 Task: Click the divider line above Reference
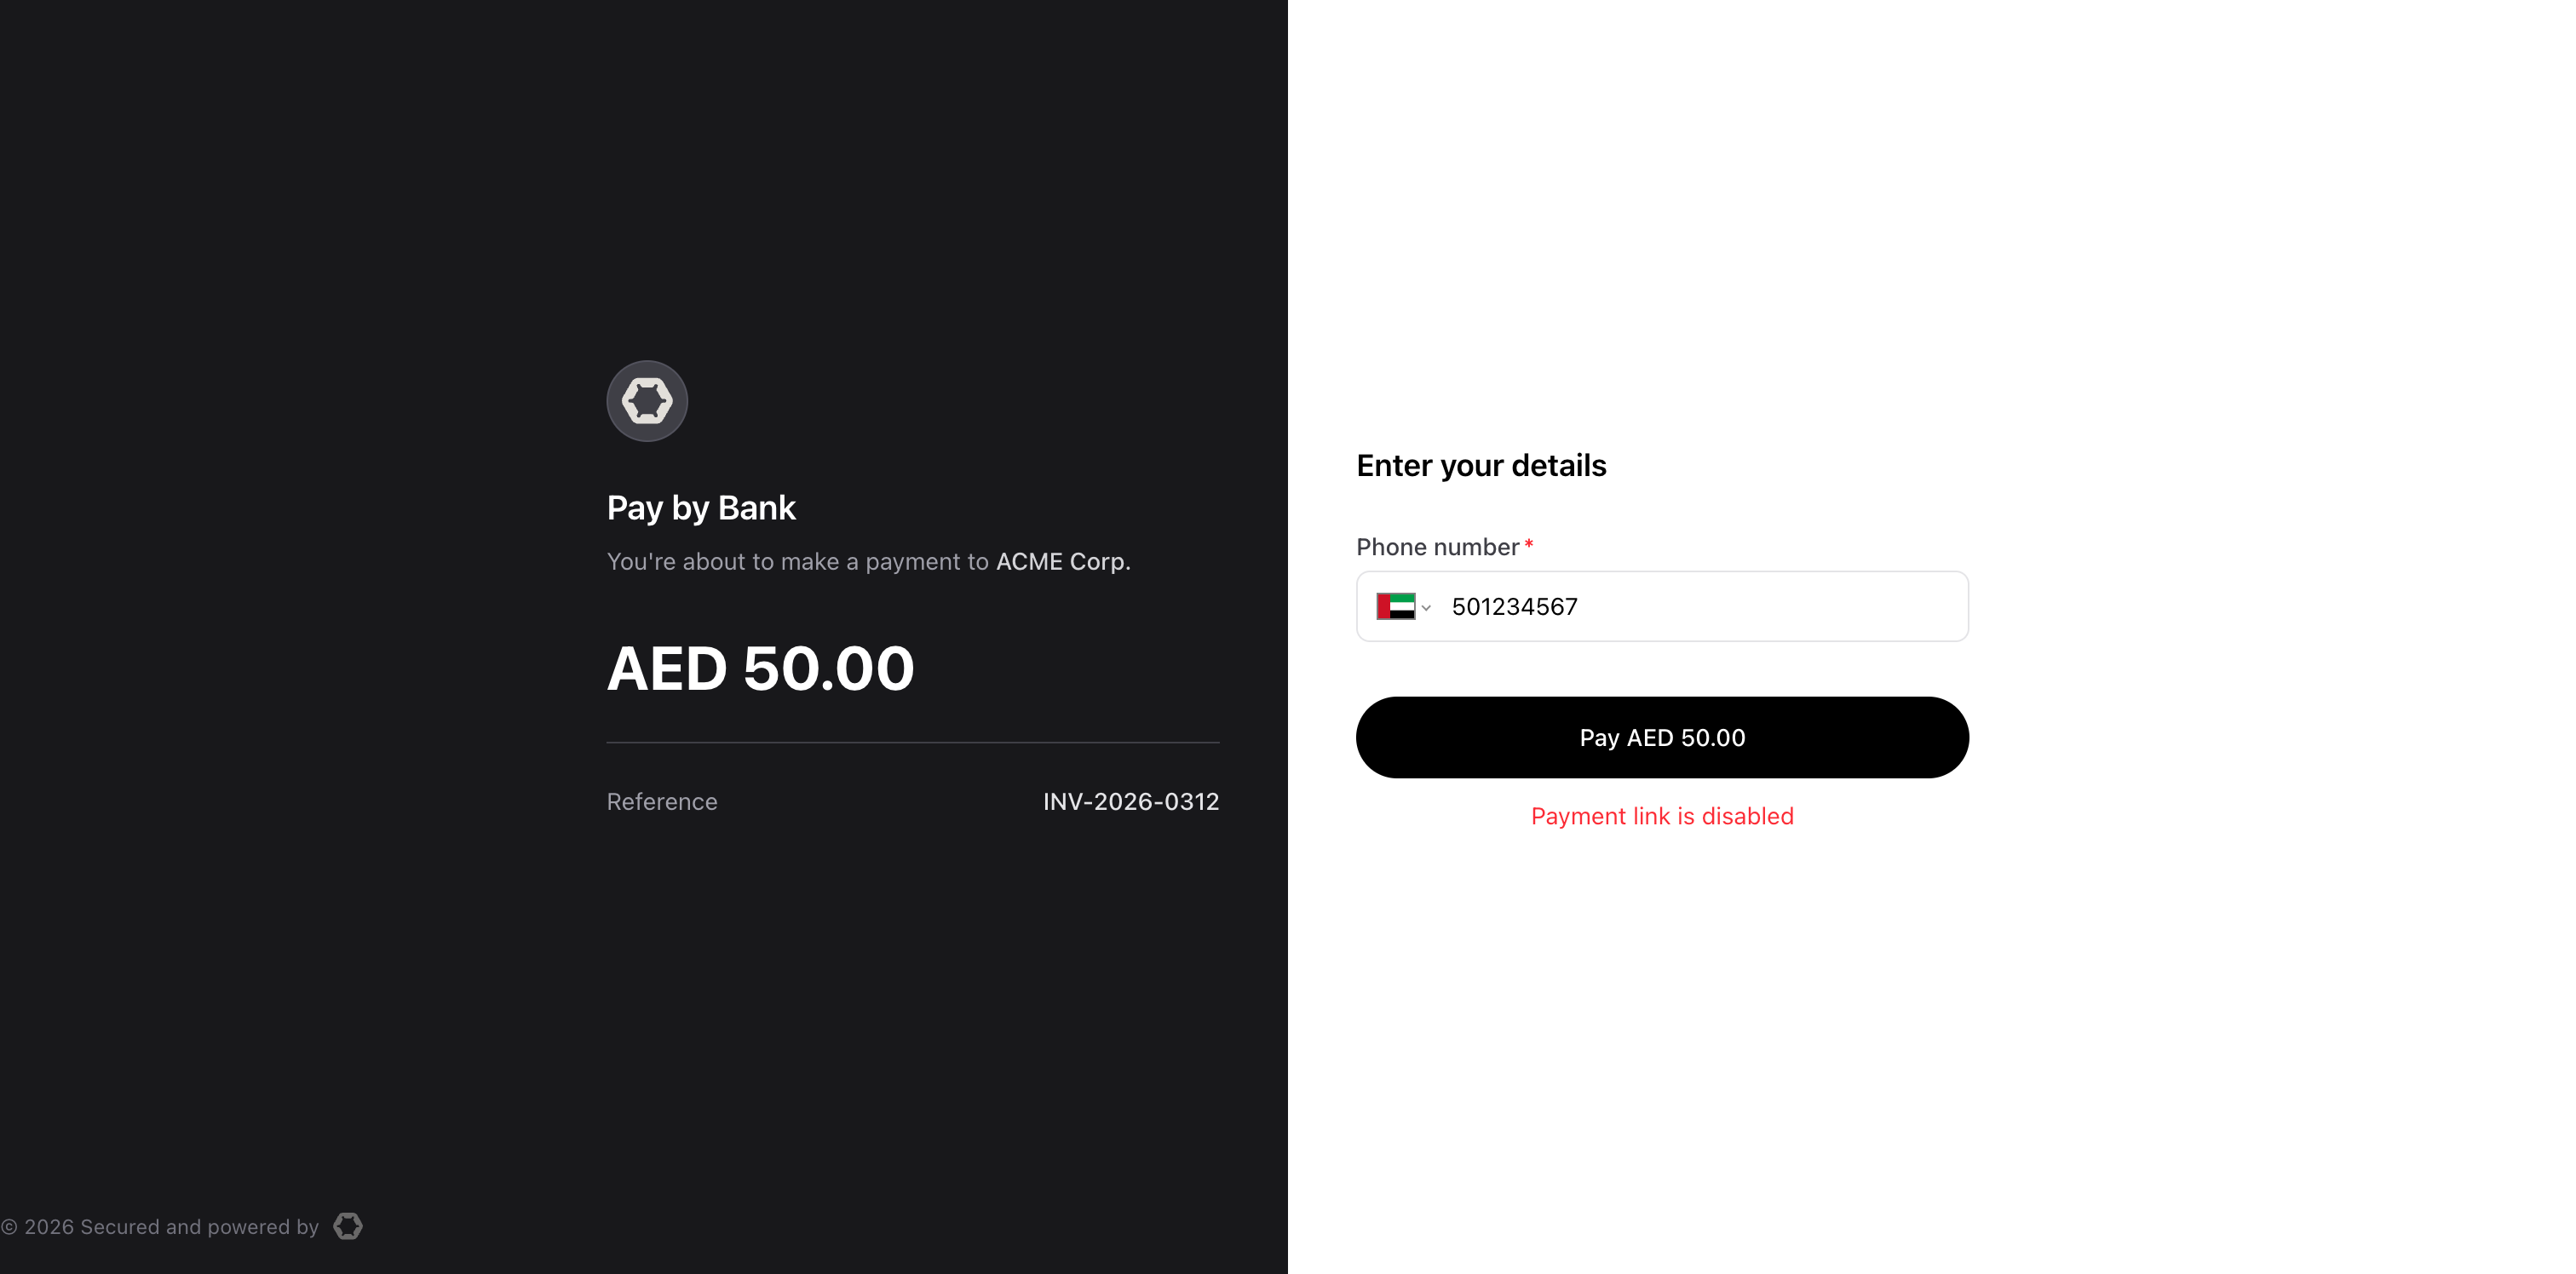(x=913, y=742)
